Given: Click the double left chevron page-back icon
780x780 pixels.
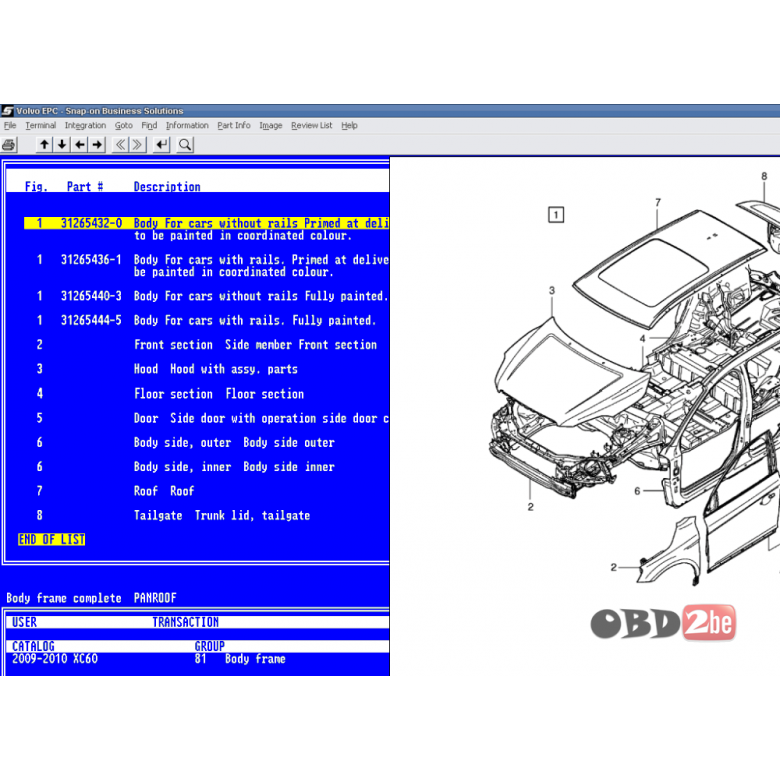Looking at the screenshot, I should point(120,145).
